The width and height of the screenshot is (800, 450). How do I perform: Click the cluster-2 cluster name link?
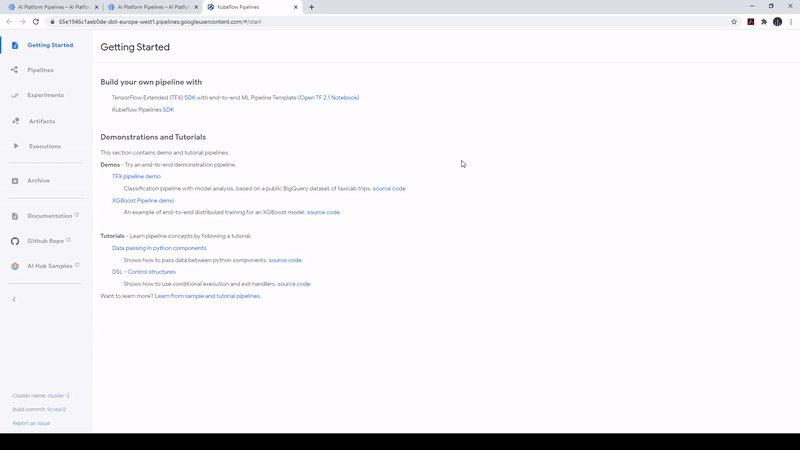pyautogui.click(x=59, y=396)
